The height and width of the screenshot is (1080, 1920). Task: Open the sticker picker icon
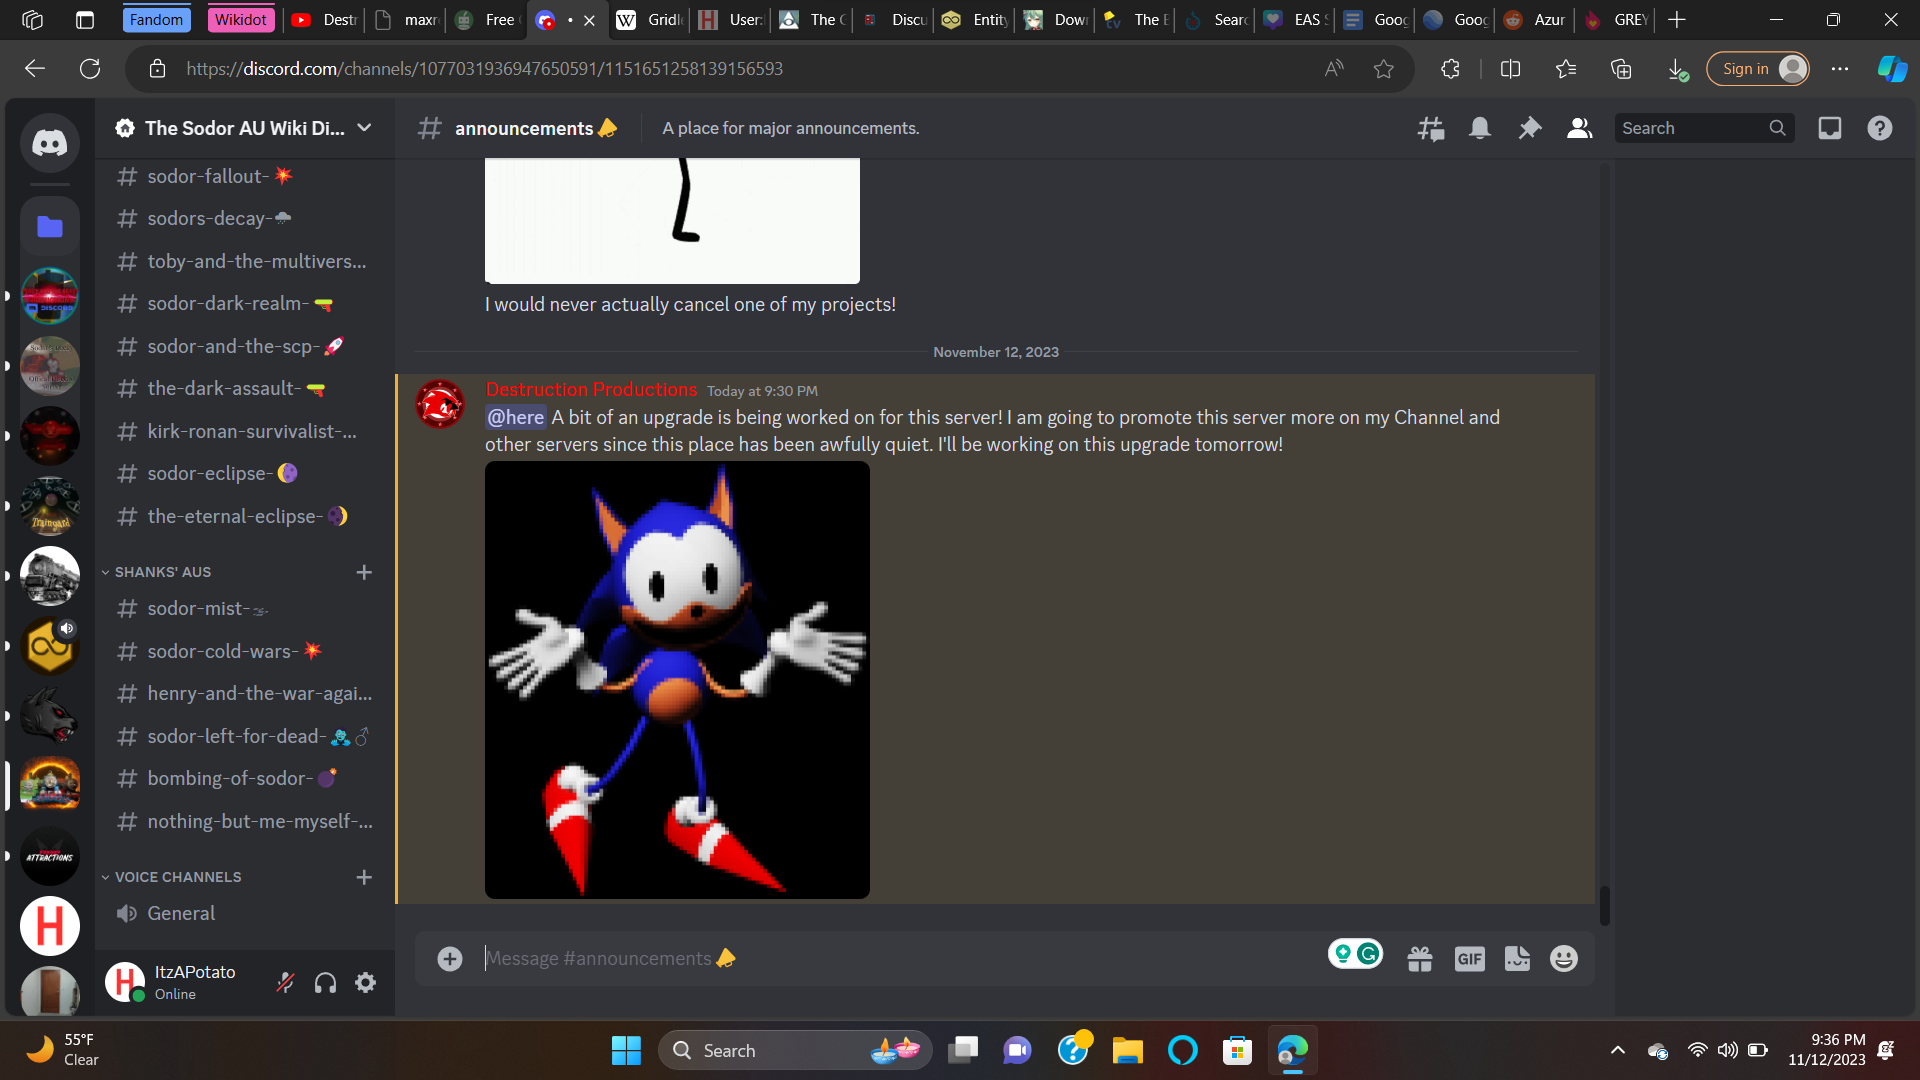[1517, 959]
